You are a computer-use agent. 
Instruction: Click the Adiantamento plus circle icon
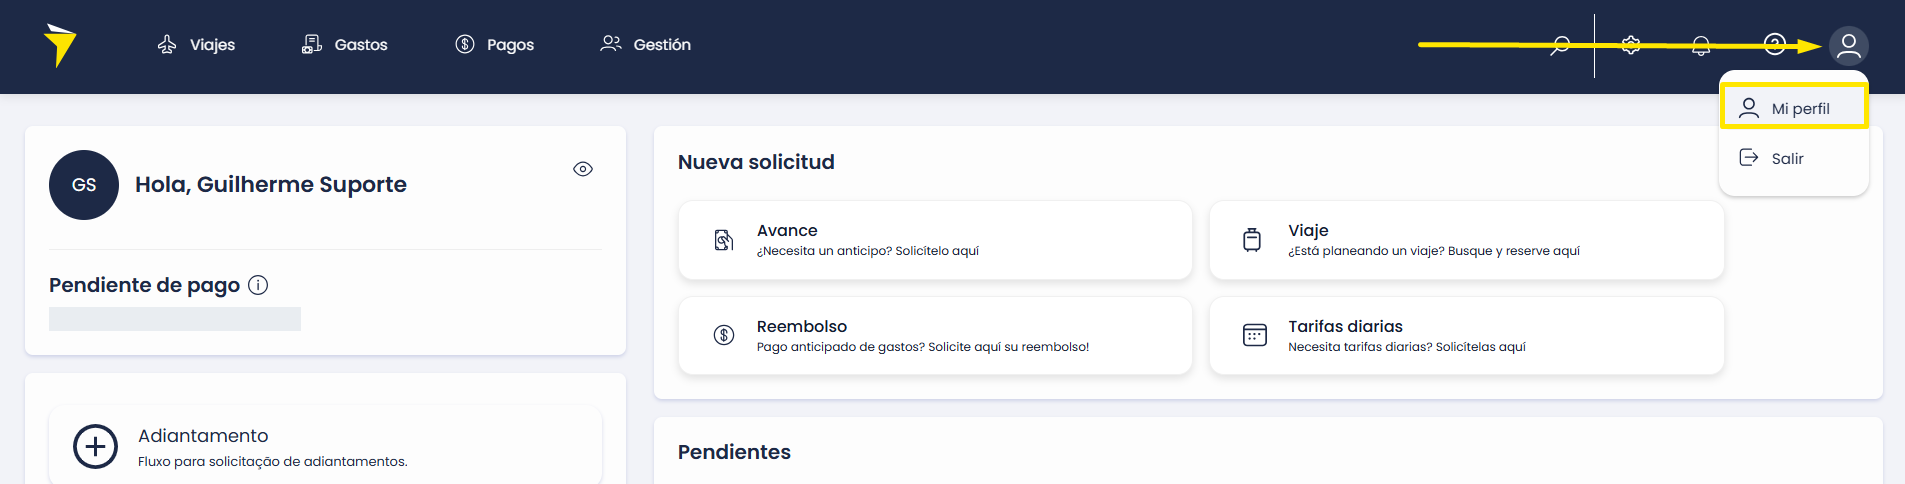pos(95,447)
